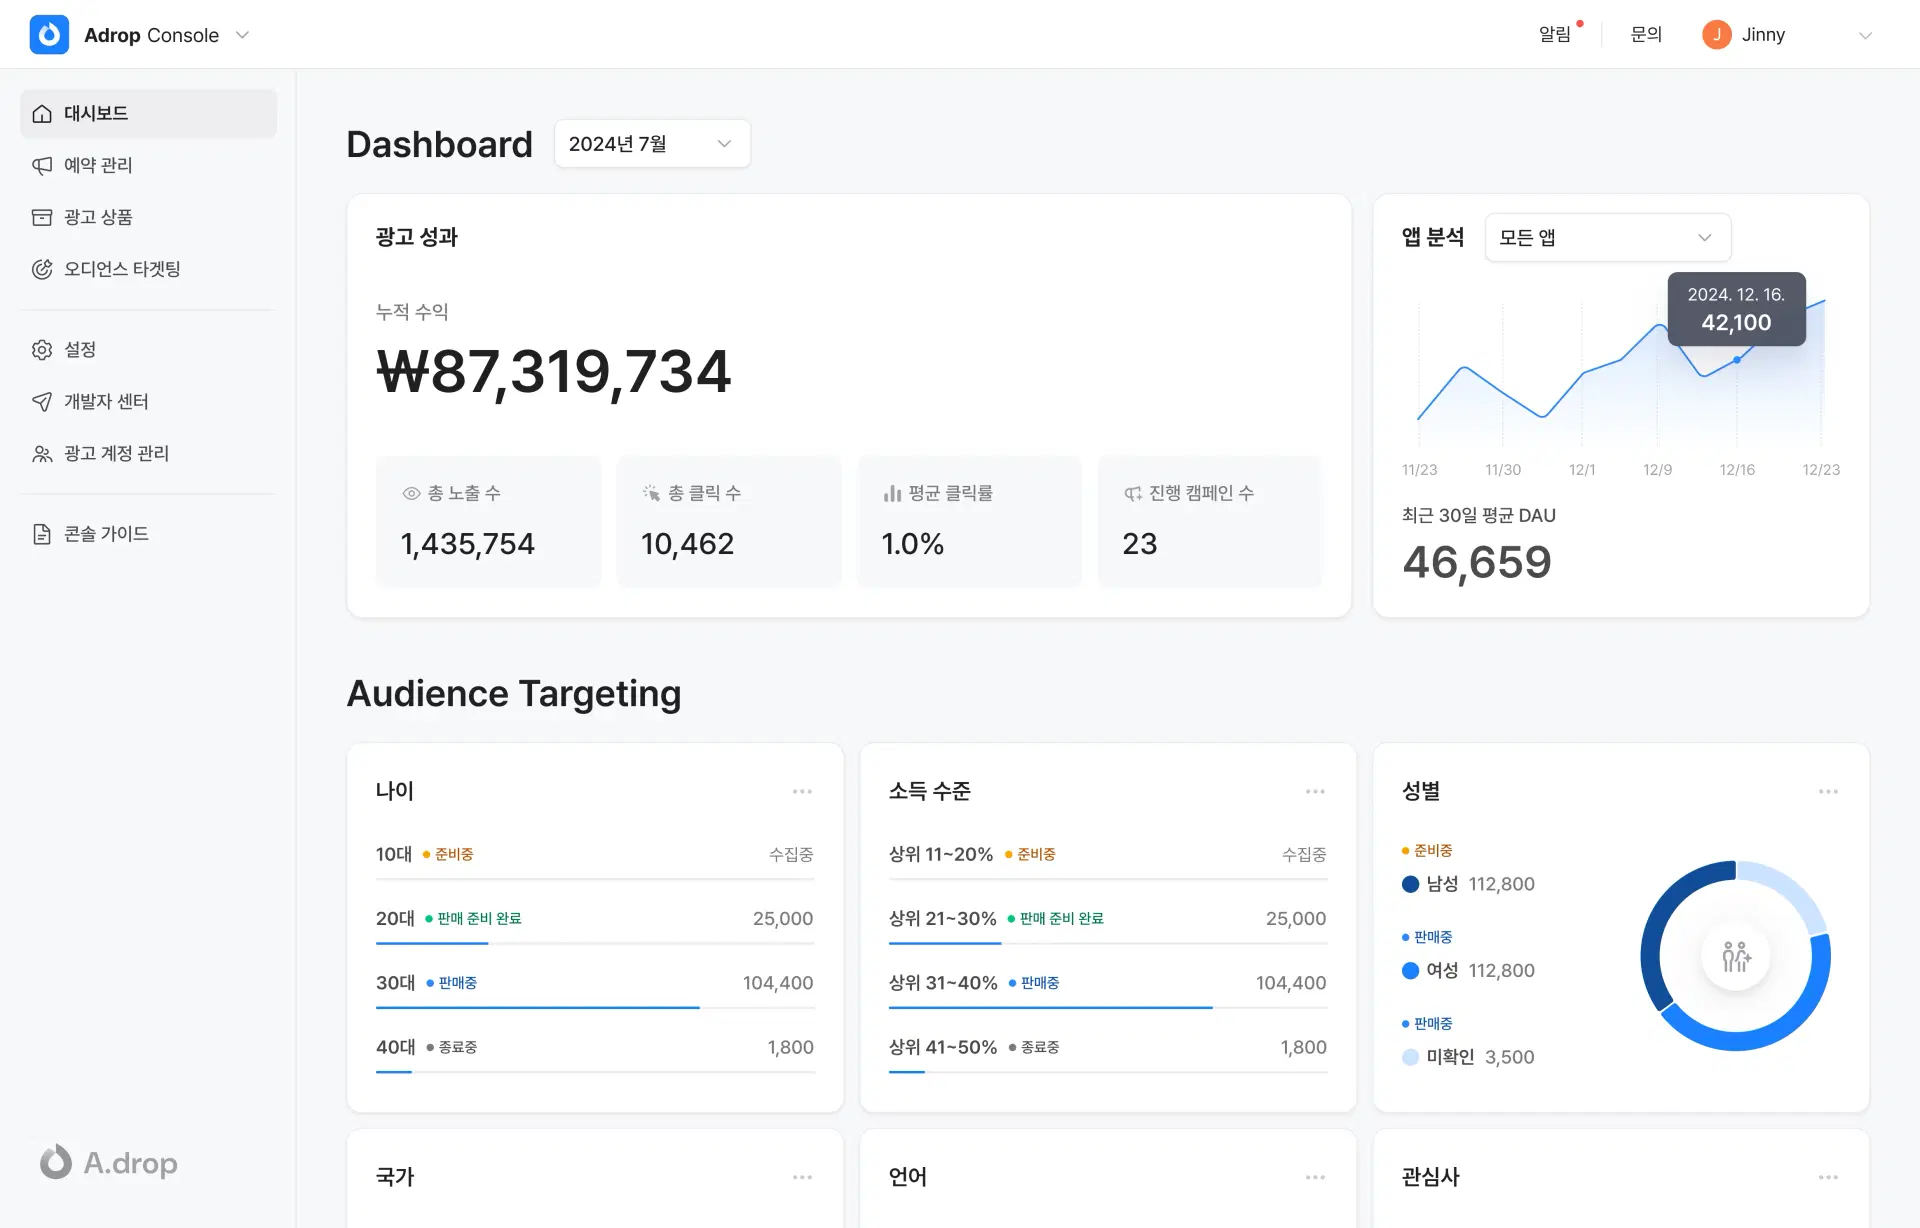Click the 알림 notifications item

pos(1556,33)
